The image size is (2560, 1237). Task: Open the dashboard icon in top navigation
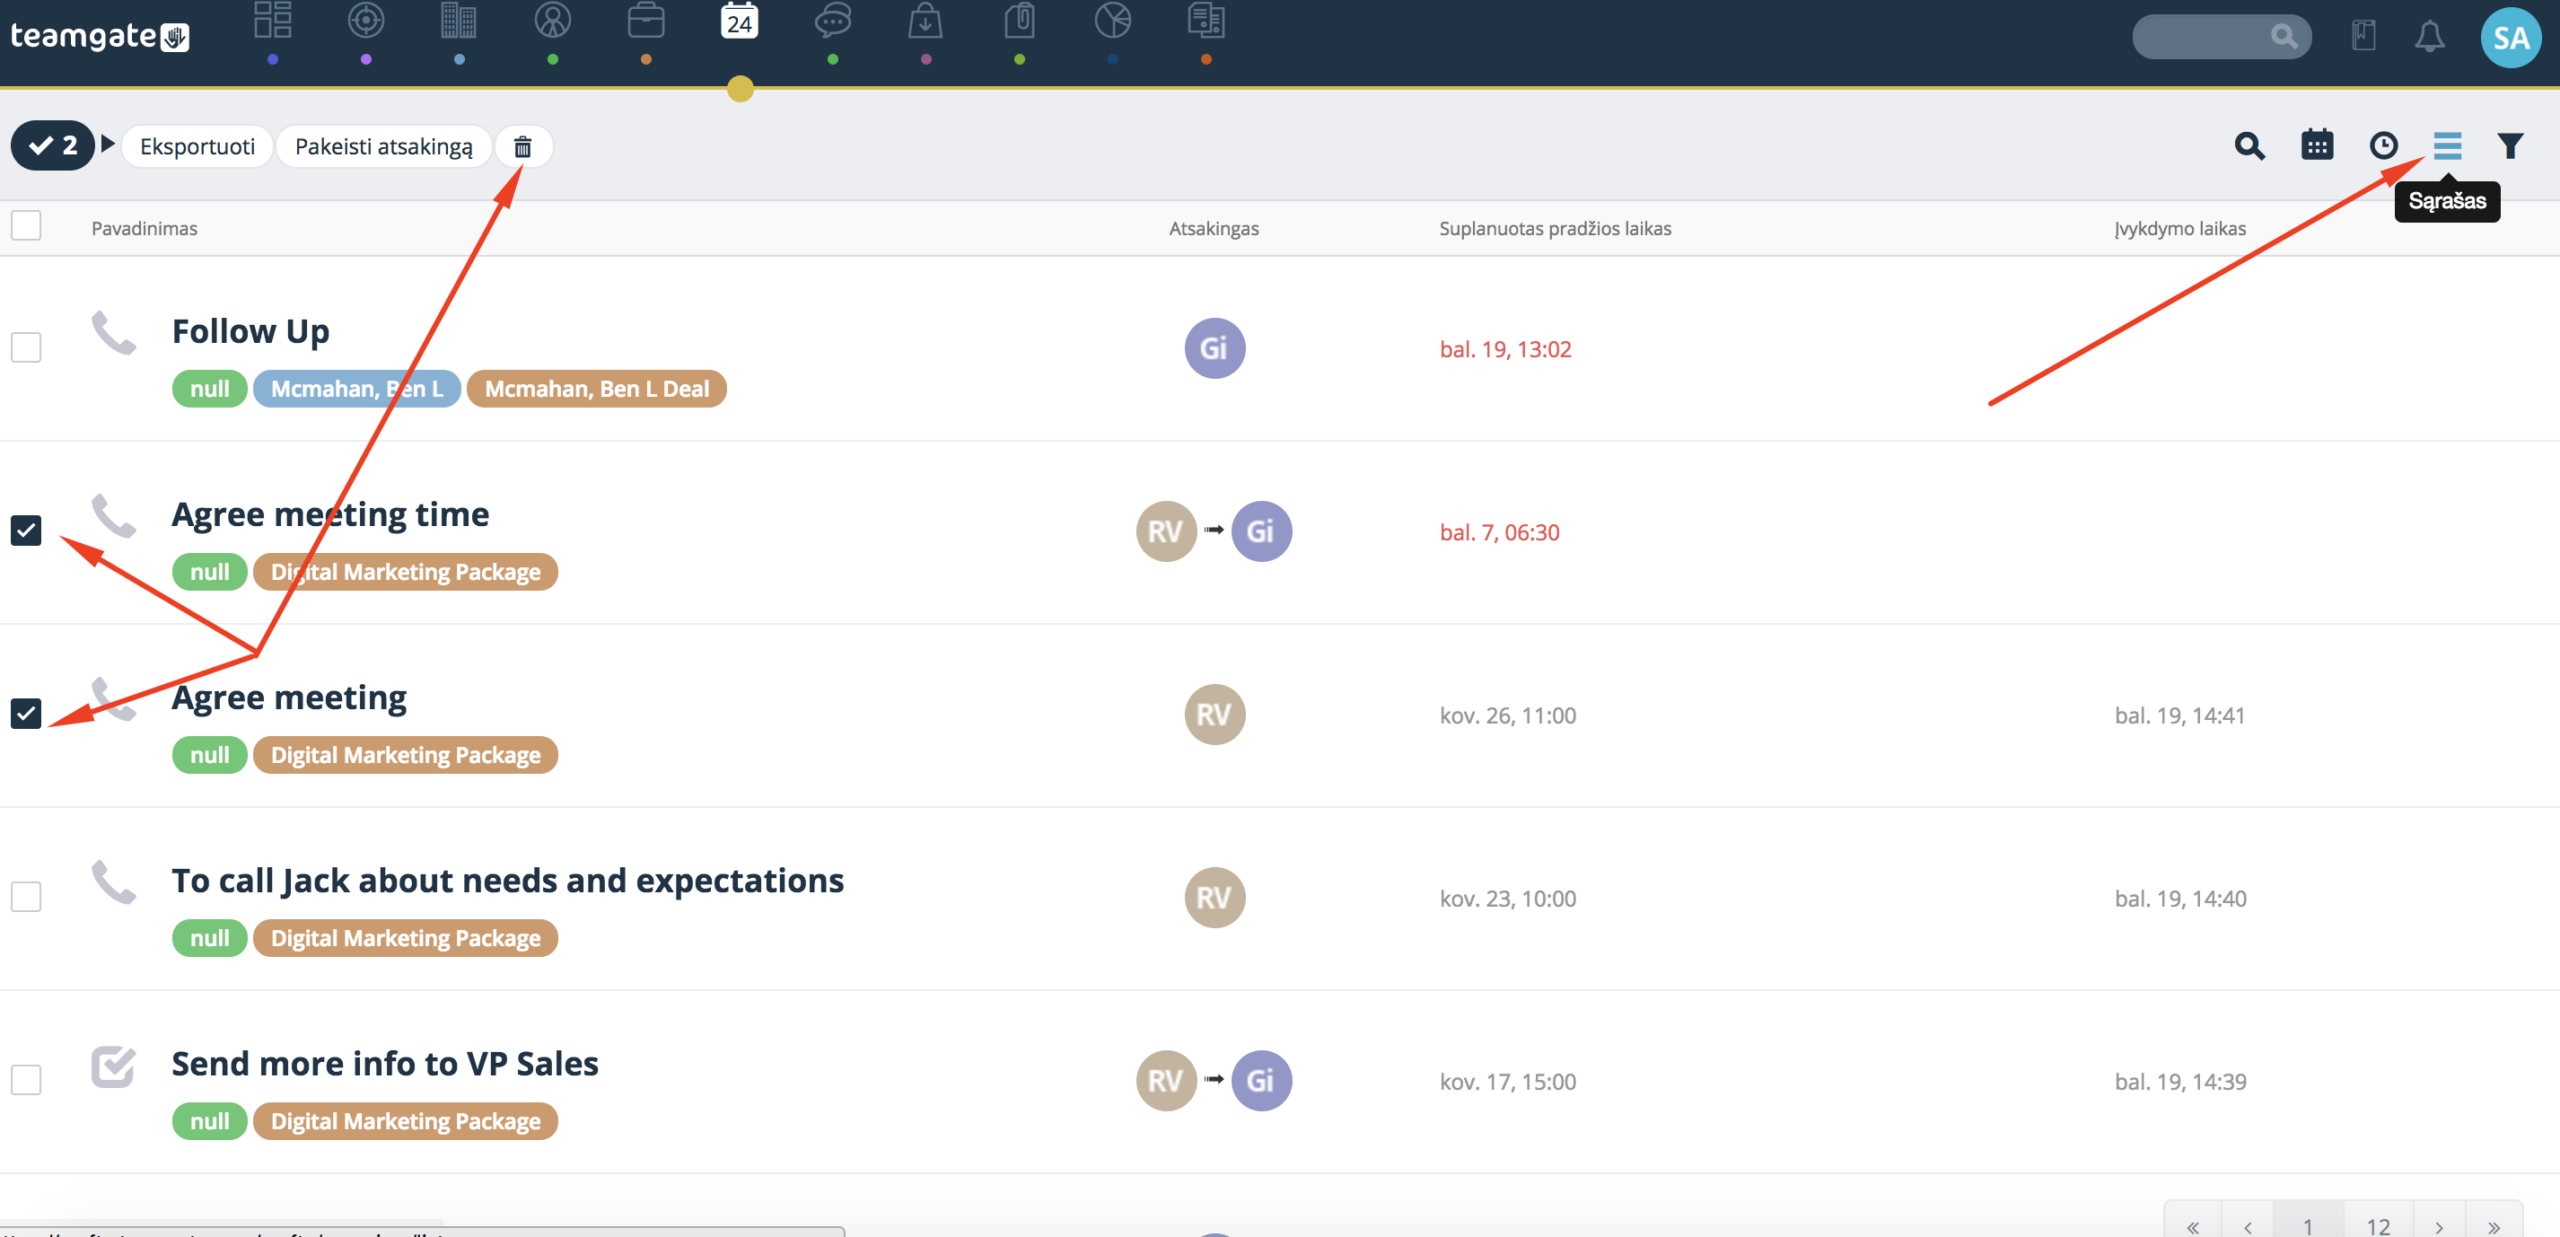click(272, 21)
